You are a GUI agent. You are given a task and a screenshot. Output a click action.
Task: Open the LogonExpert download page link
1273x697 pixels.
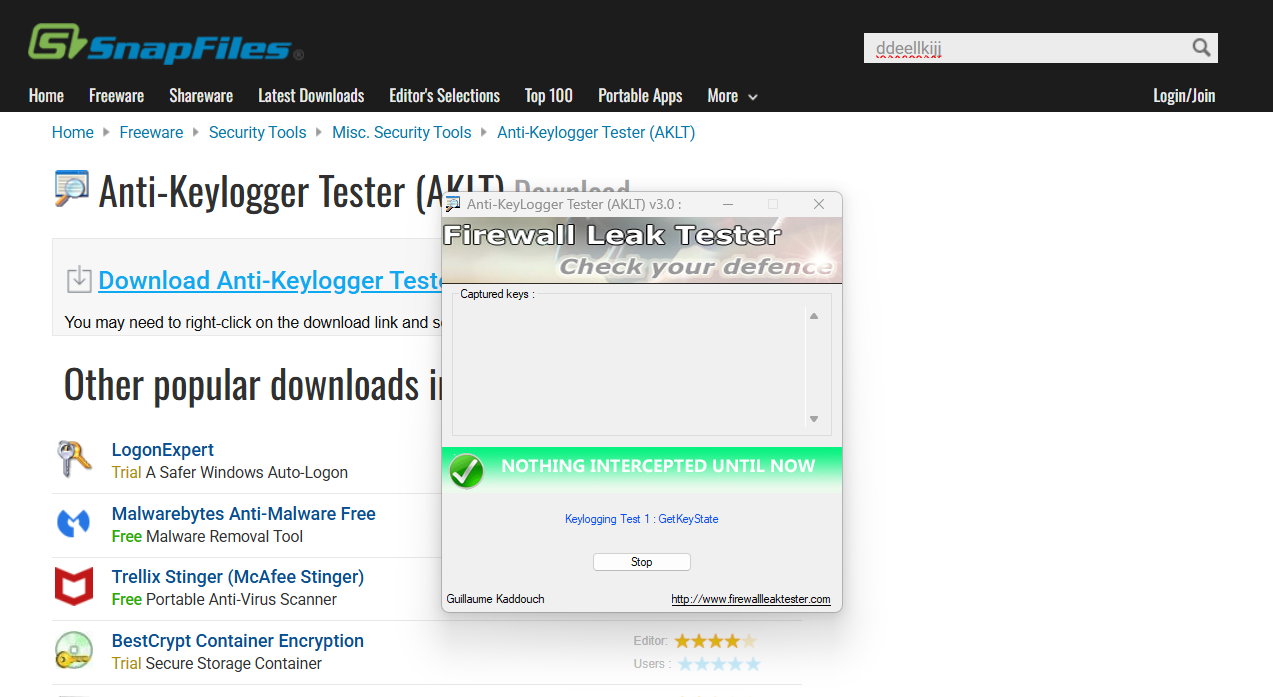click(163, 450)
